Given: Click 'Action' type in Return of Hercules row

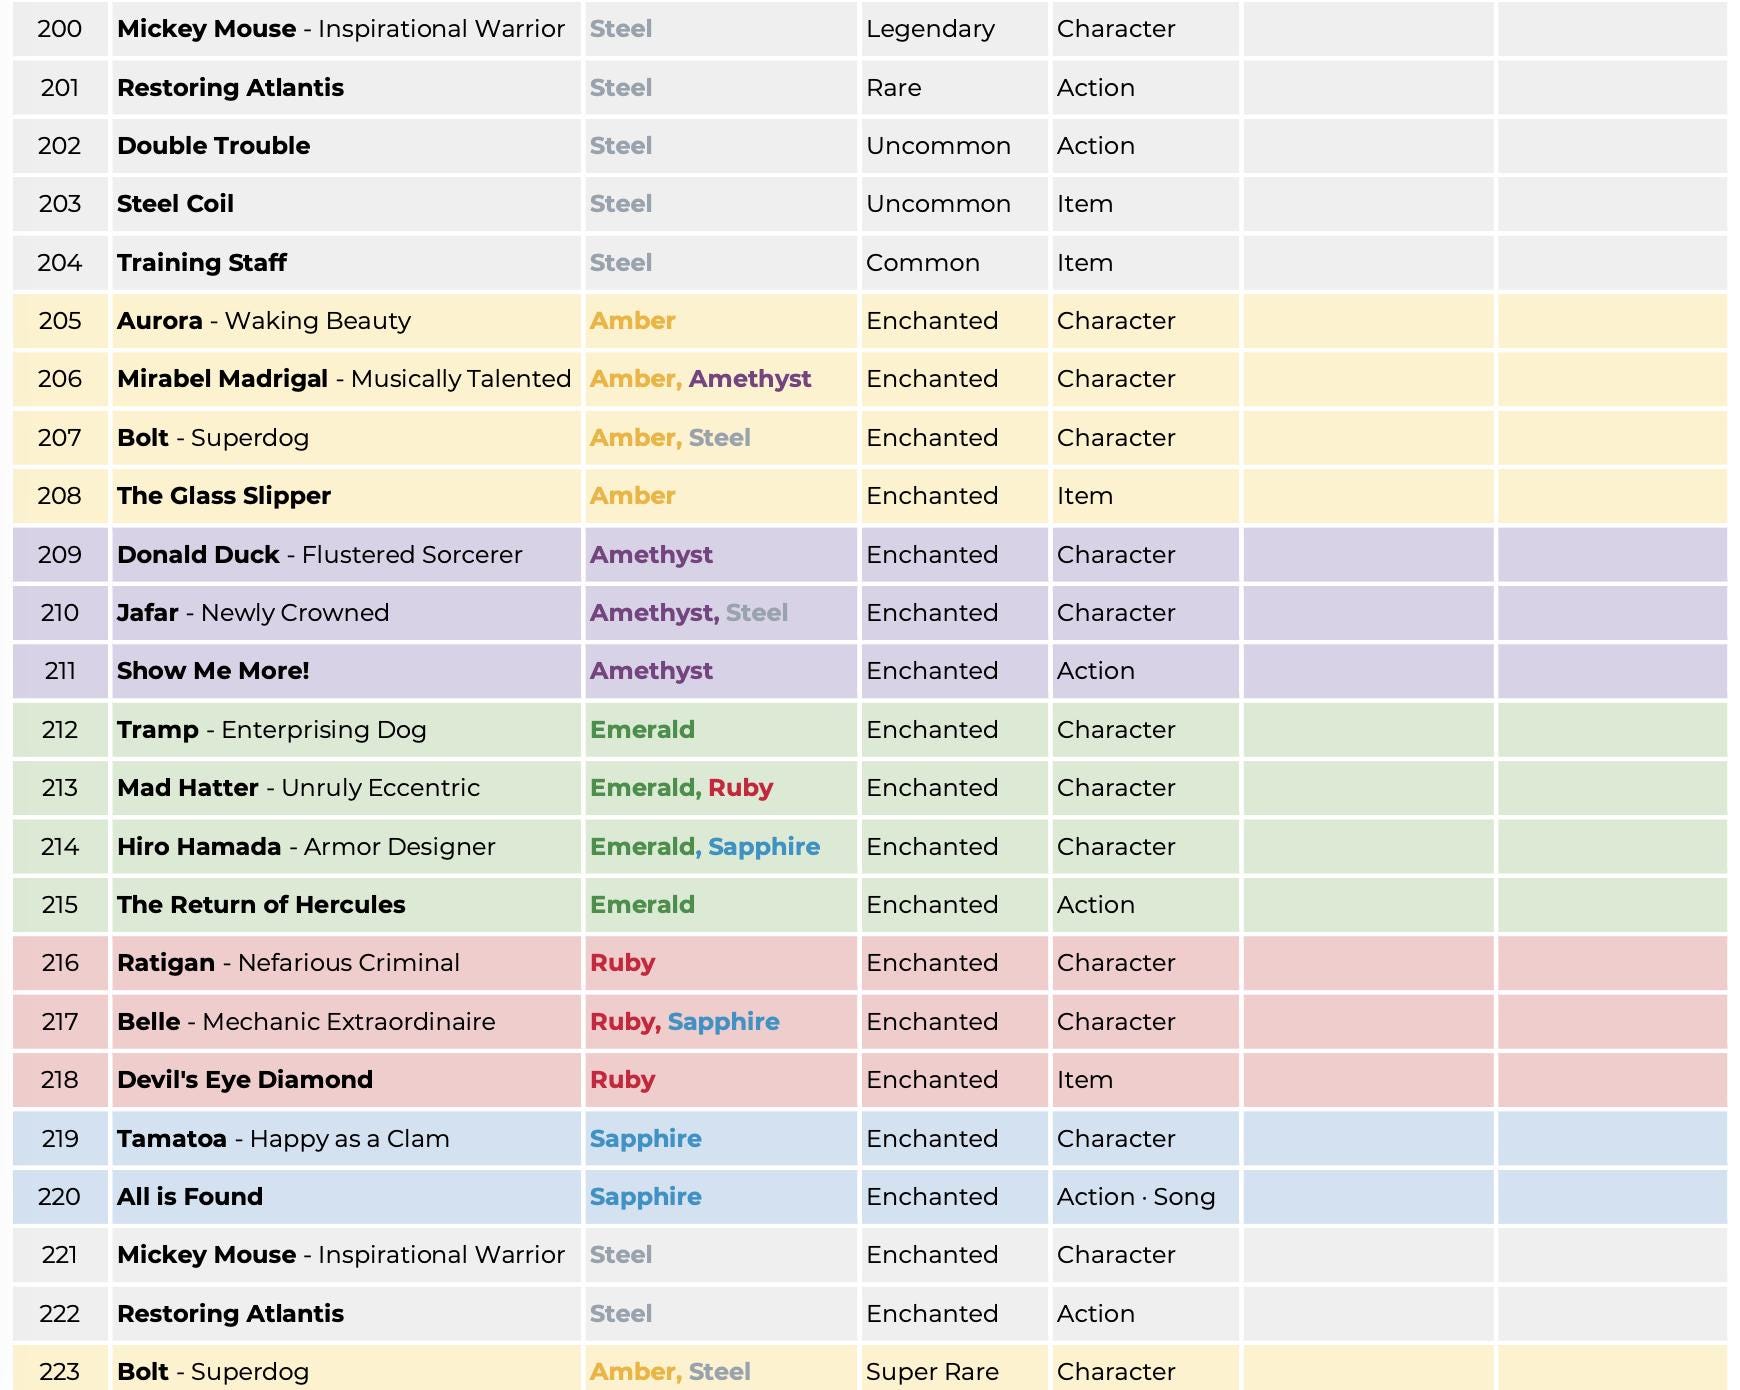Looking at the screenshot, I should click(1096, 905).
